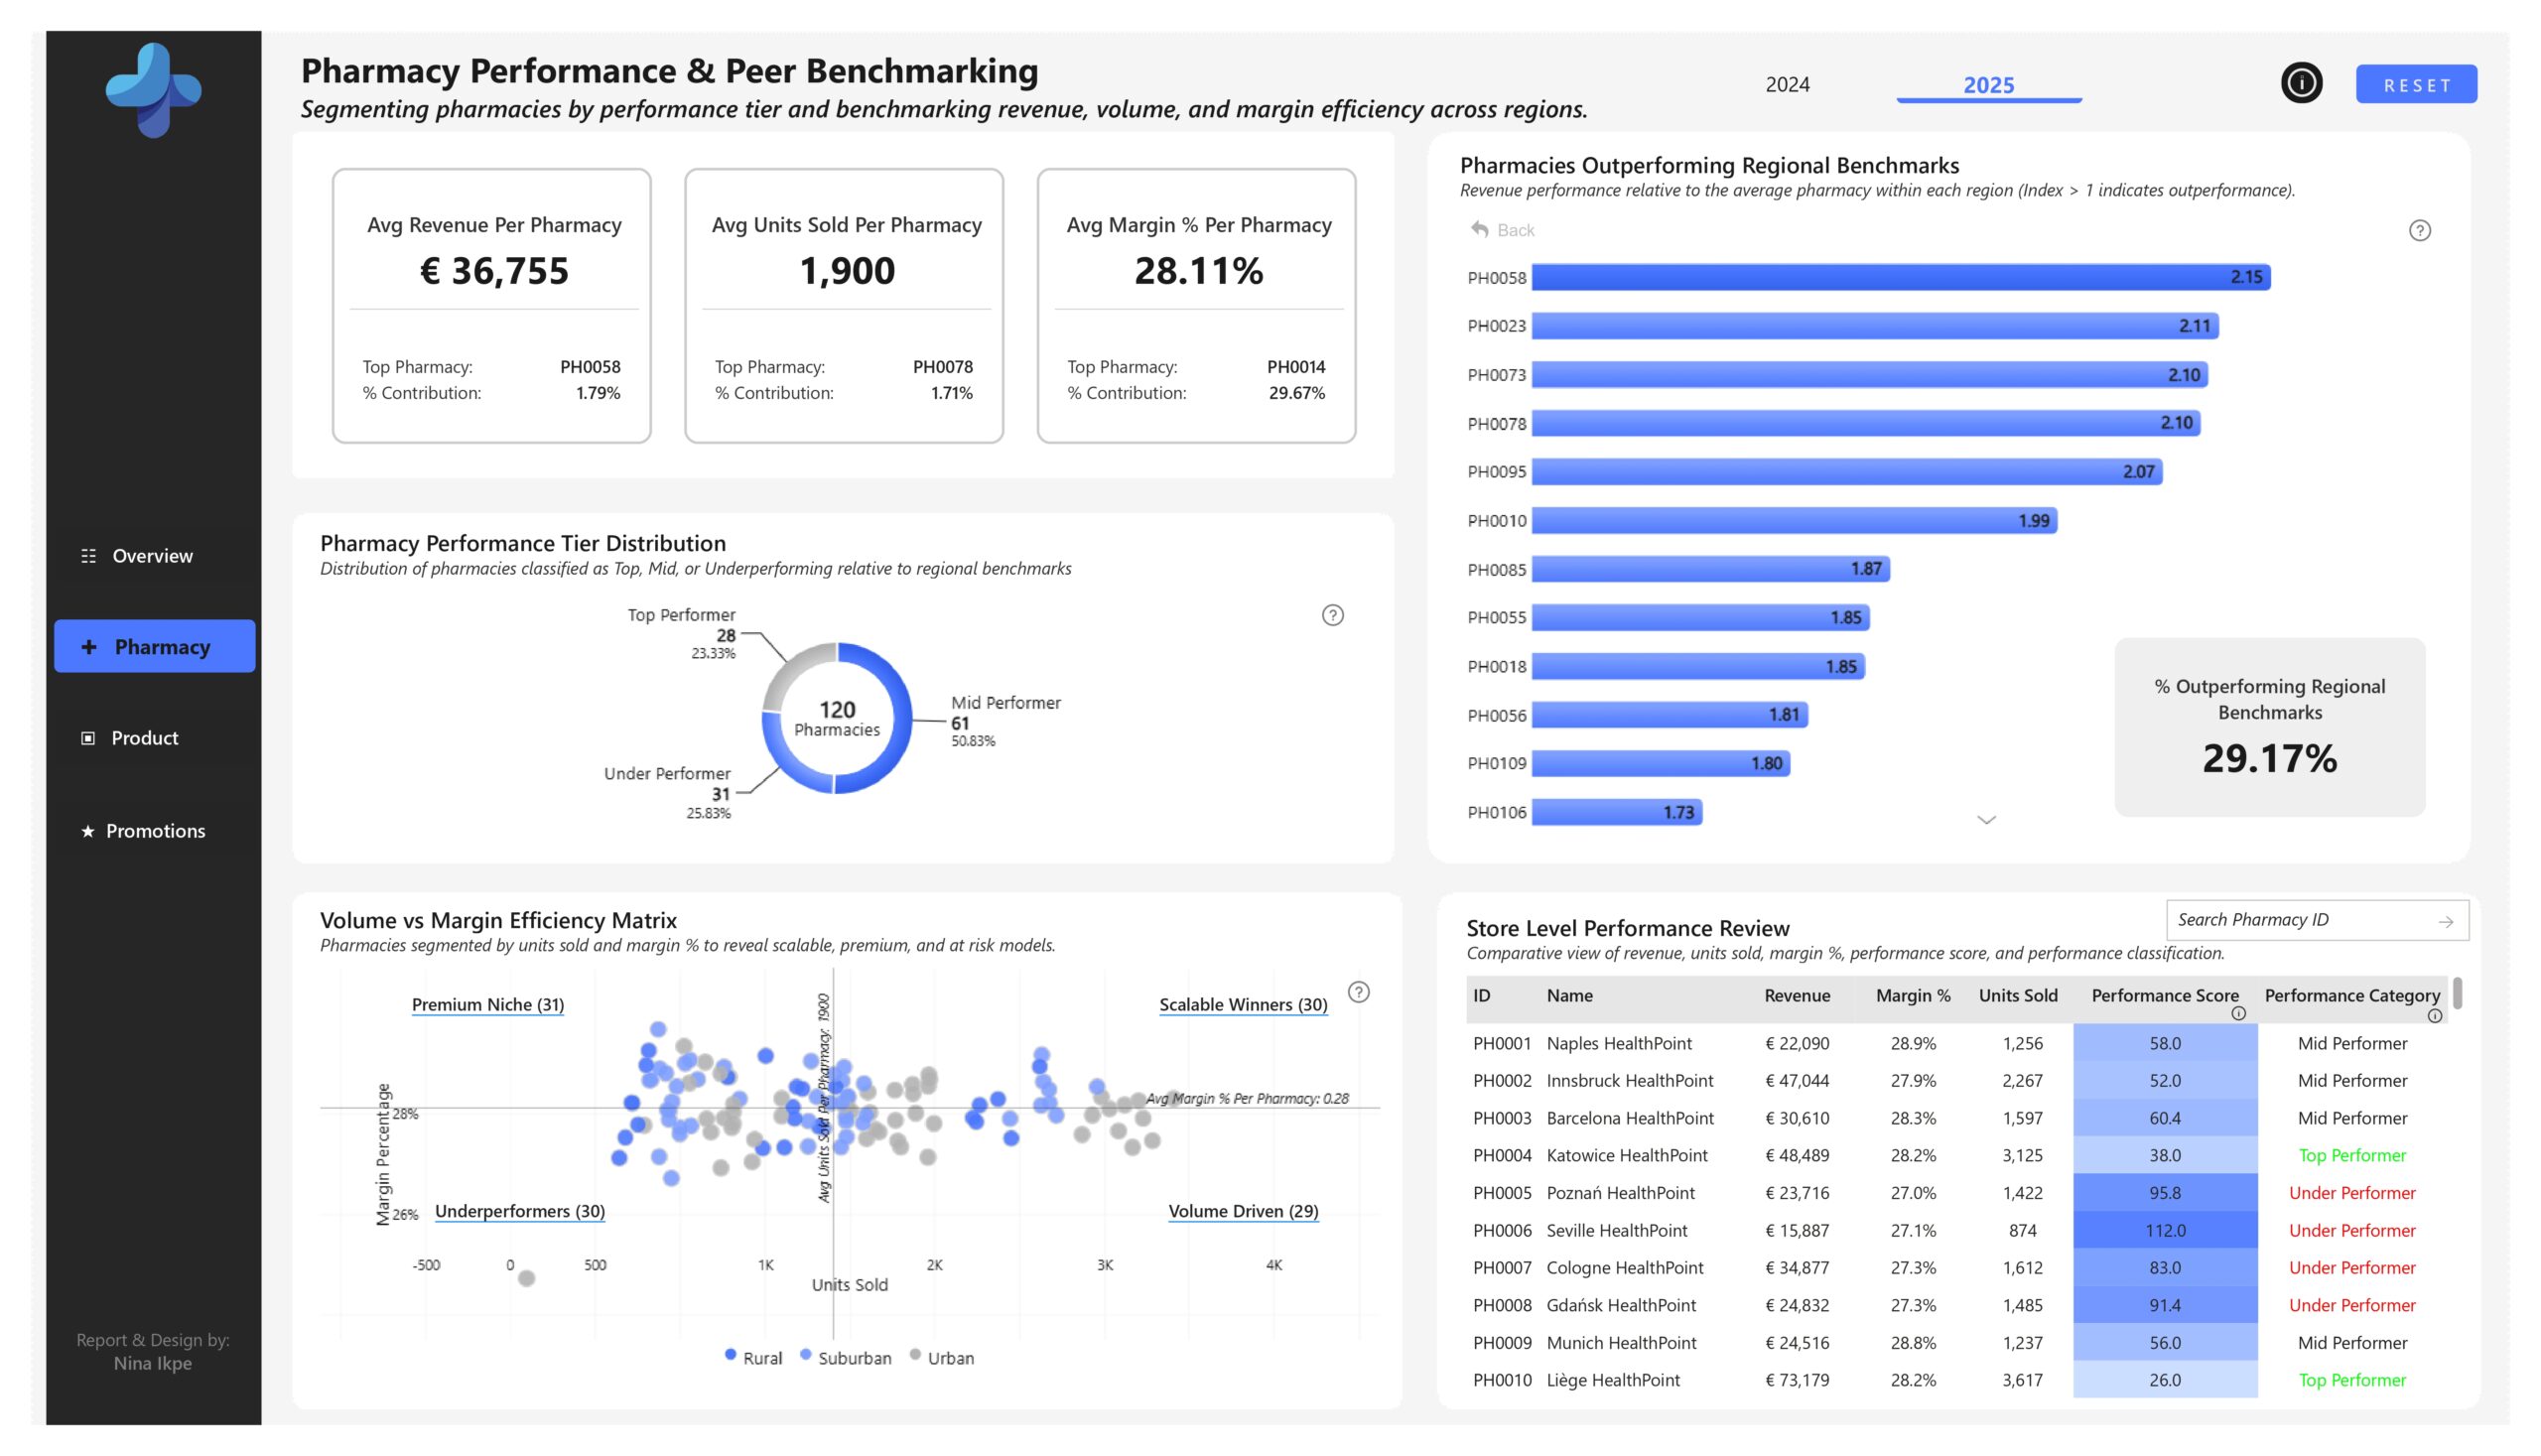Click the info icon beside RESET
This screenshot has width=2541, height=1456.
(2300, 83)
